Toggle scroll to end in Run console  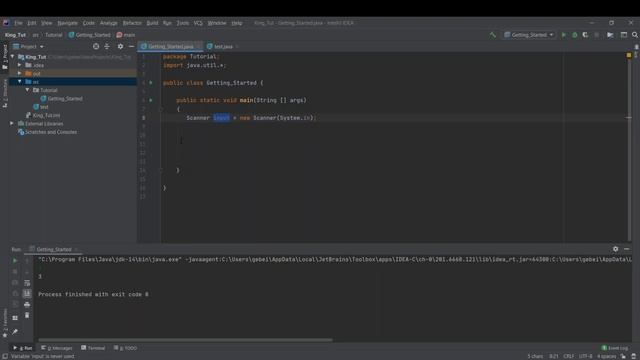[27, 293]
